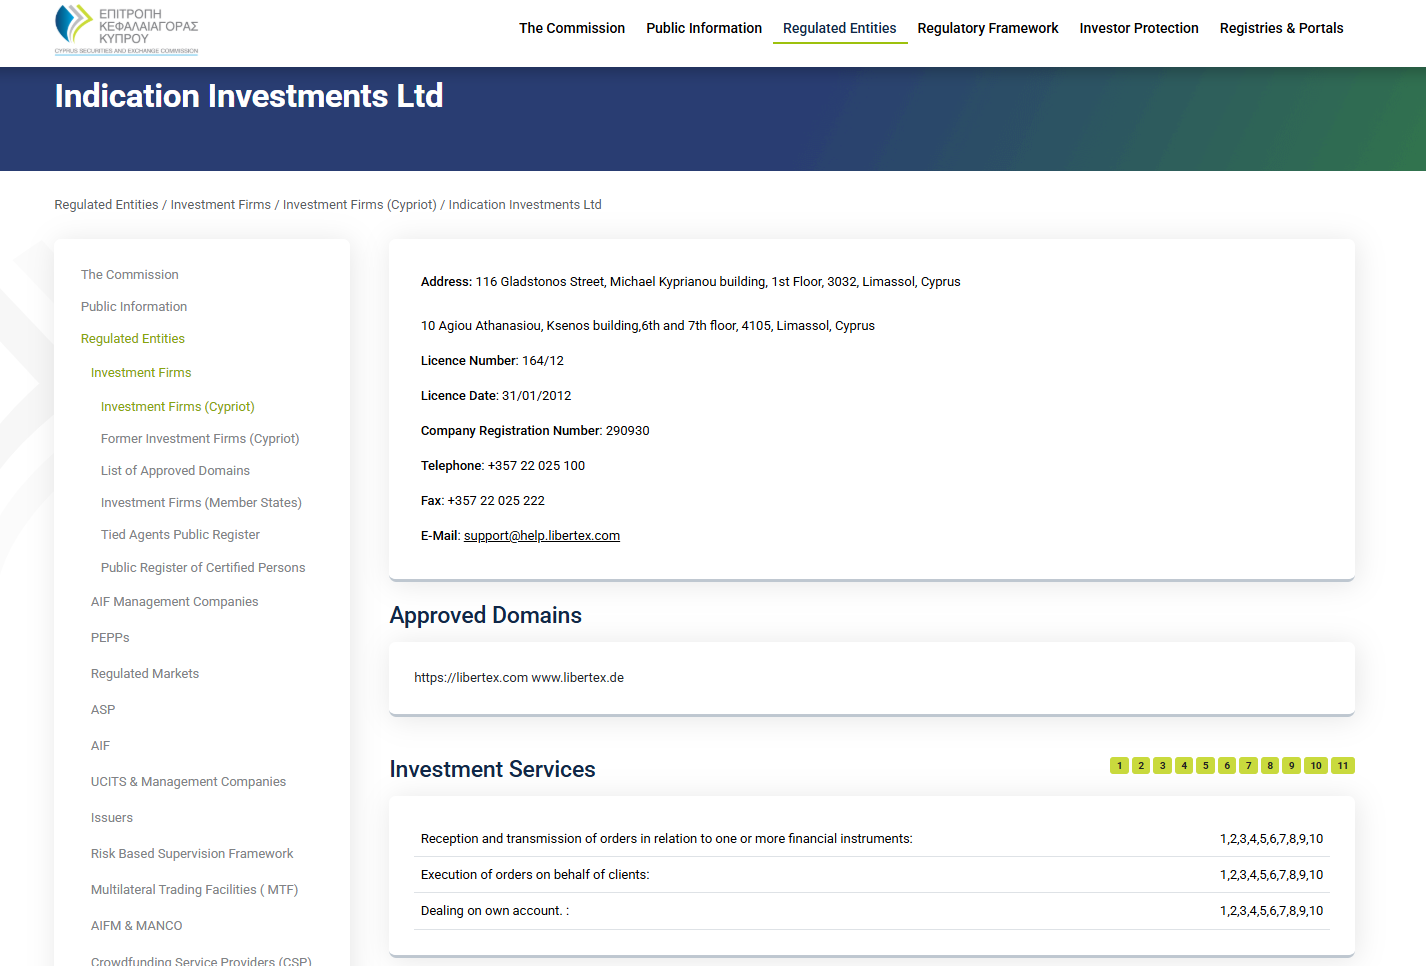Open Regulated Markets sidebar item
1426x966 pixels.
[x=145, y=674]
